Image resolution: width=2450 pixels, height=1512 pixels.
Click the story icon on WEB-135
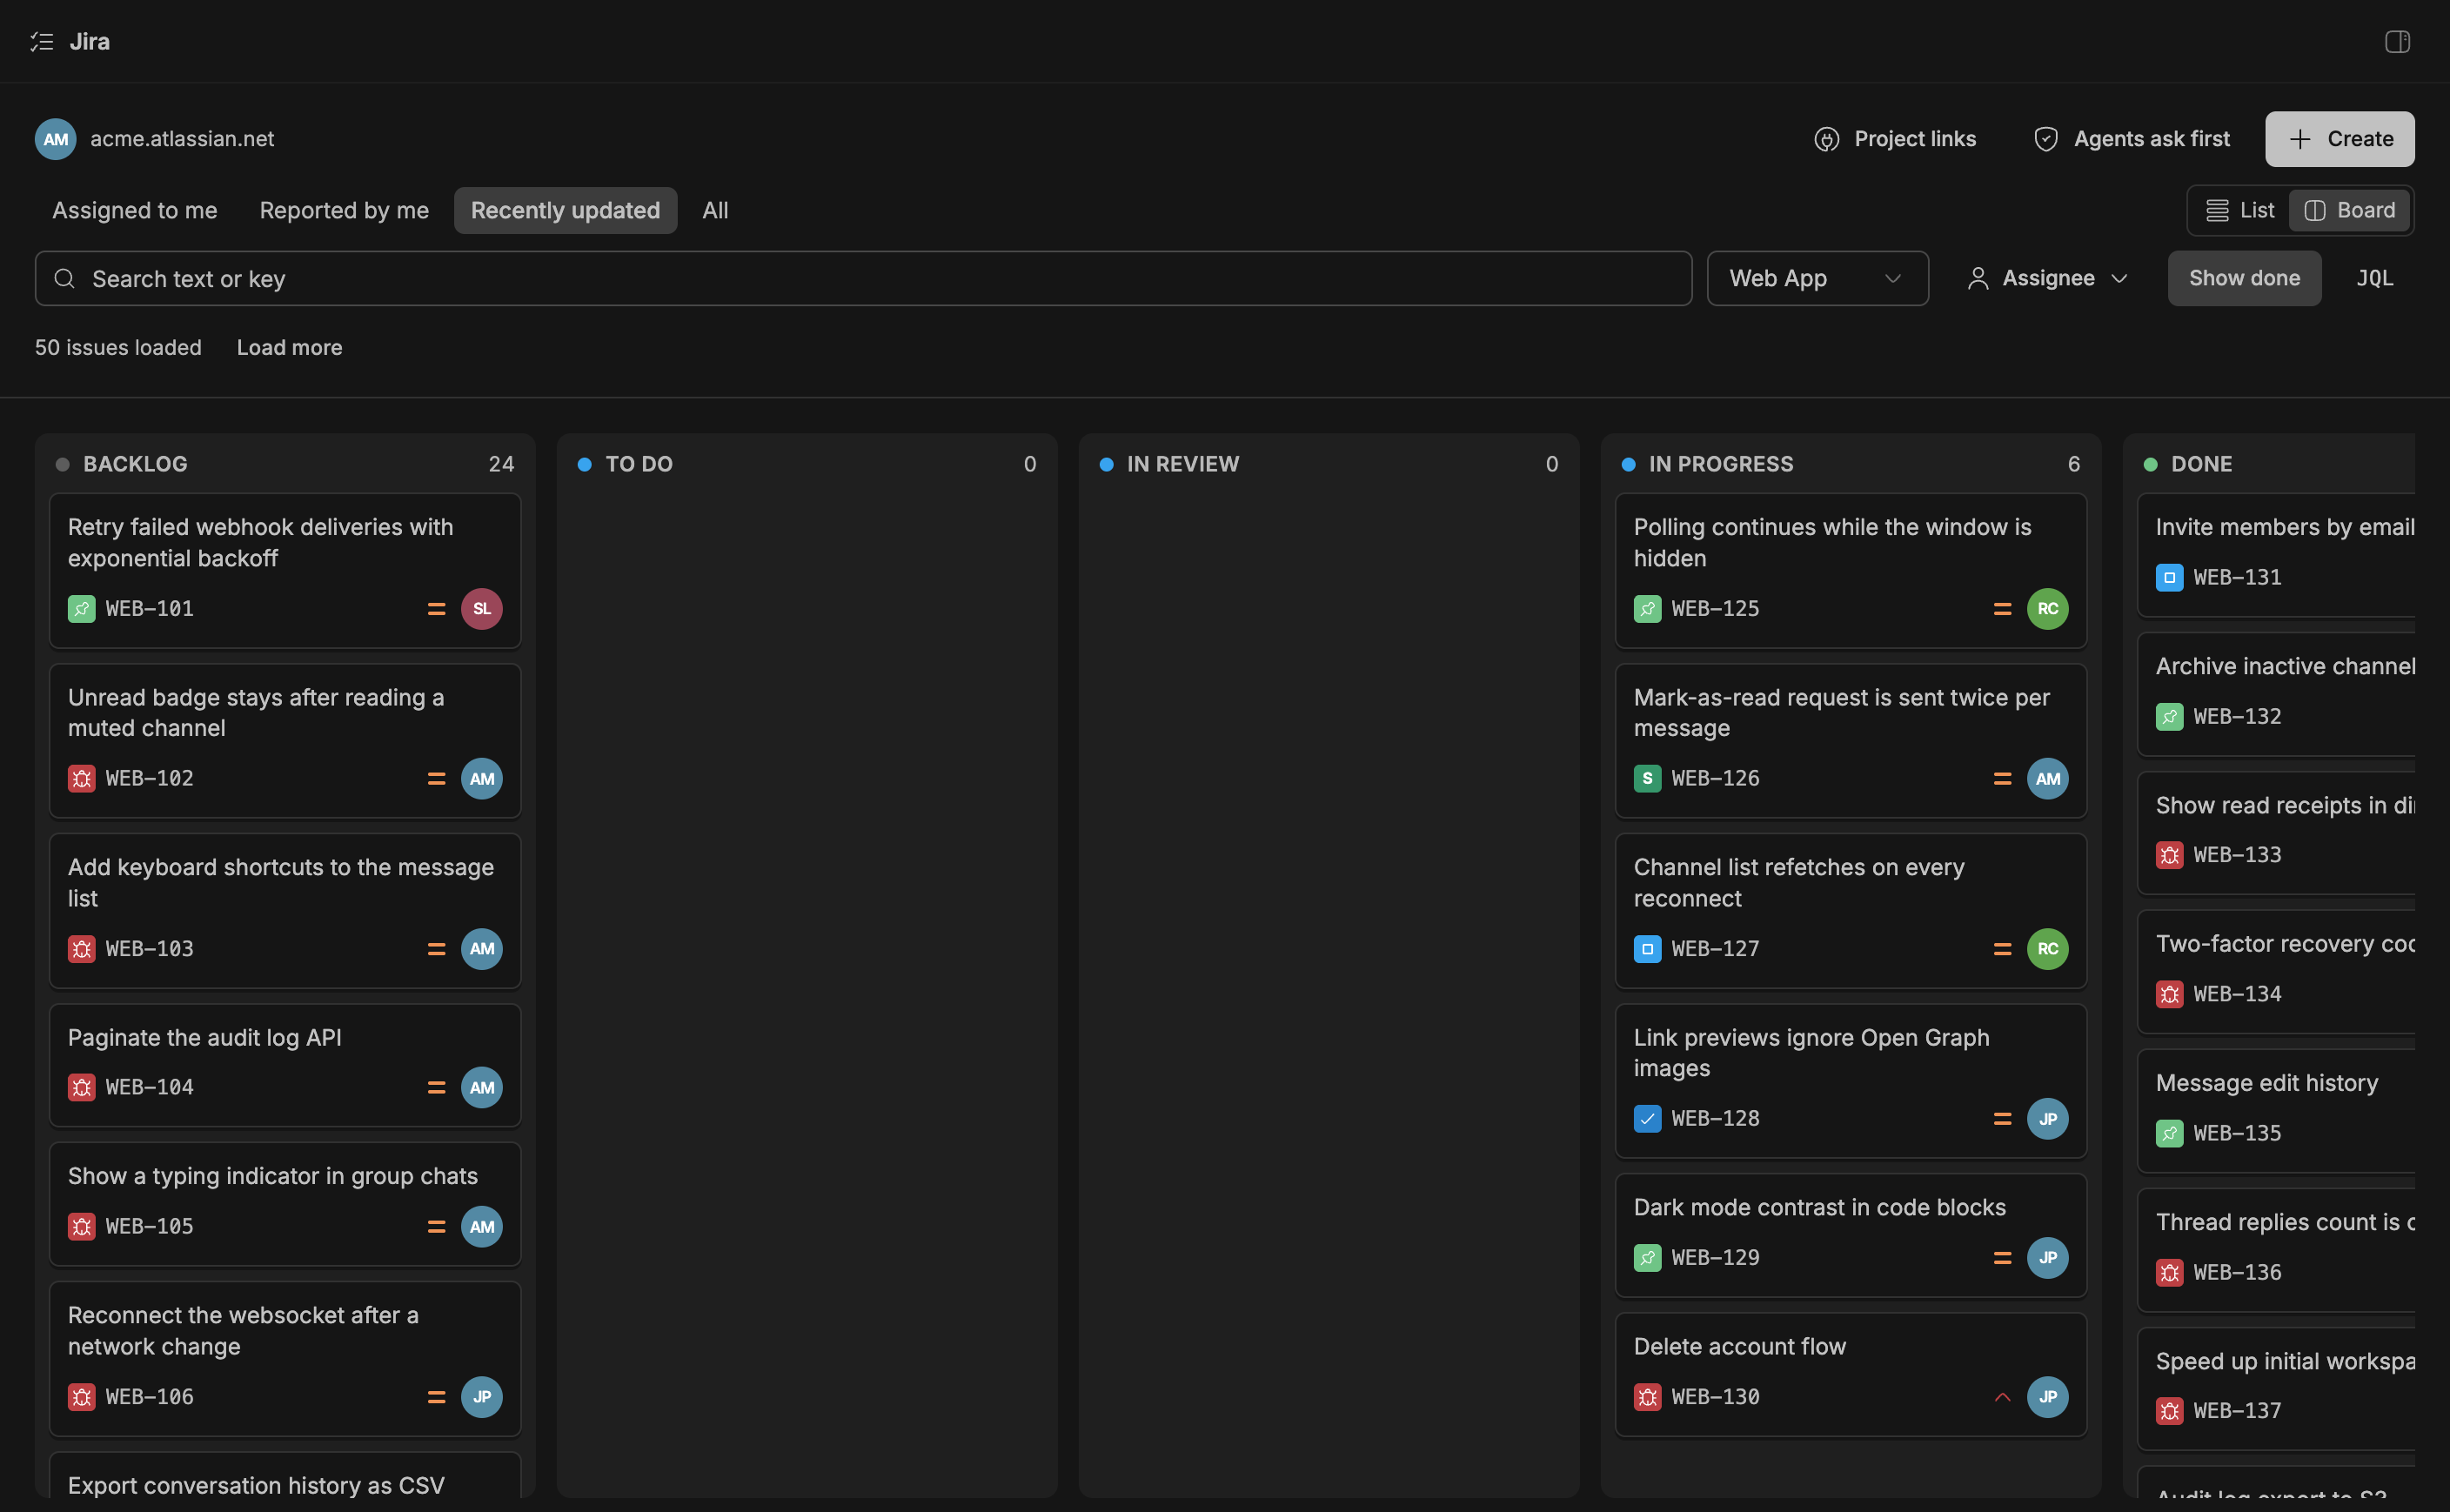2169,1133
